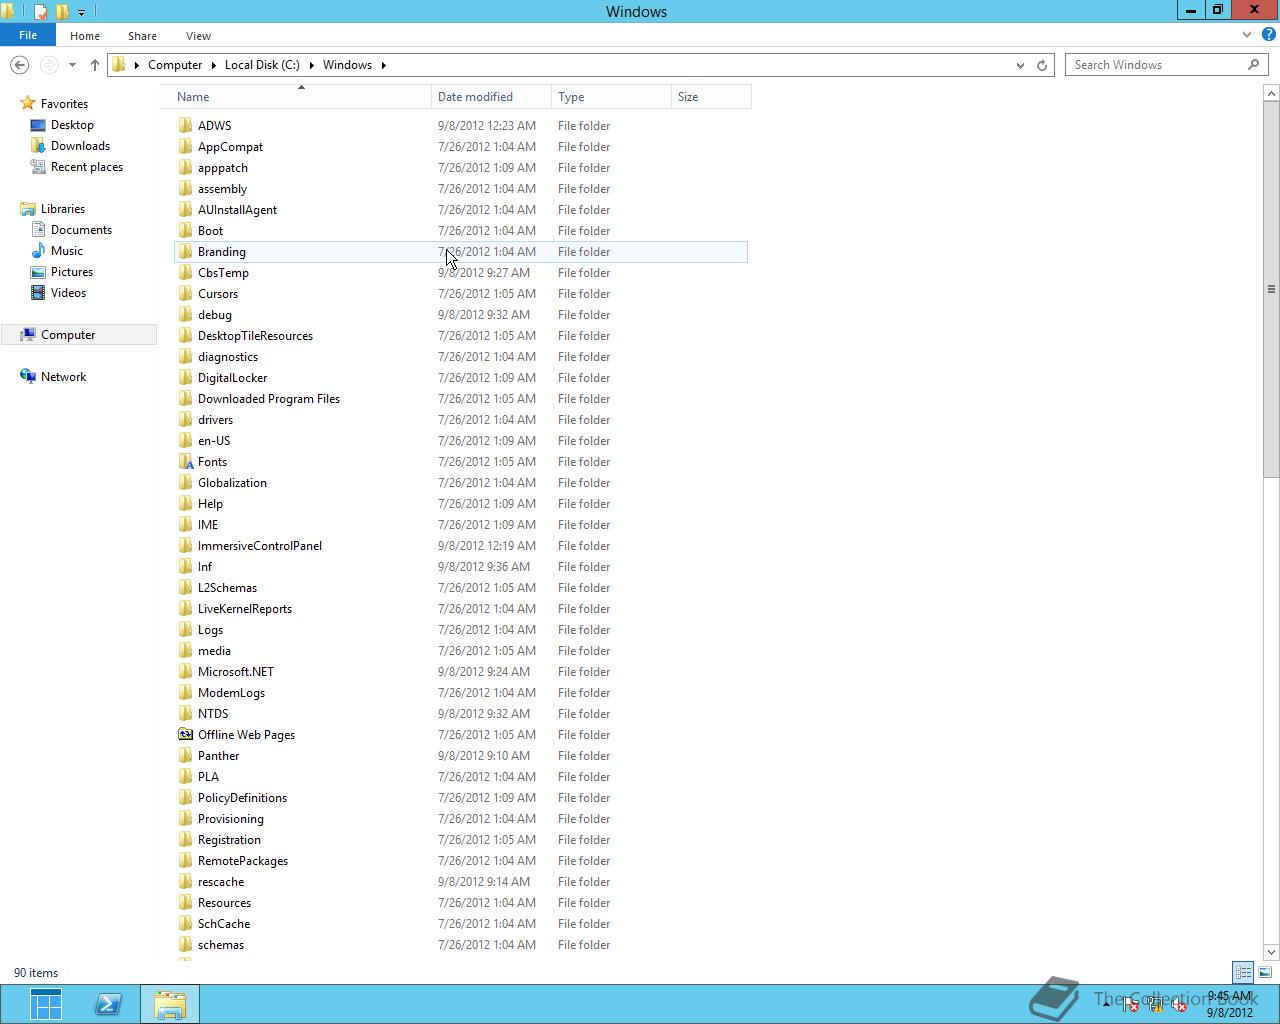Click the Properties quick access icon
Screen dimensions: 1280x1024
pyautogui.click(x=40, y=12)
